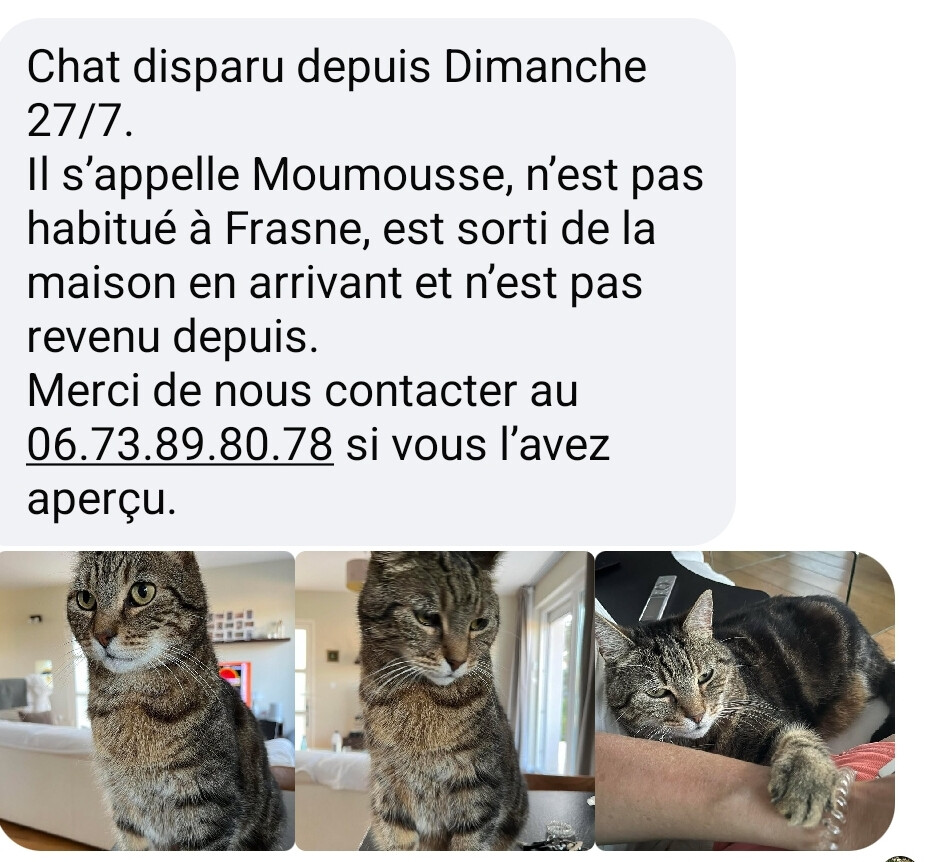
Task: Click the cat's eyes in first photo
Action: (115, 596)
